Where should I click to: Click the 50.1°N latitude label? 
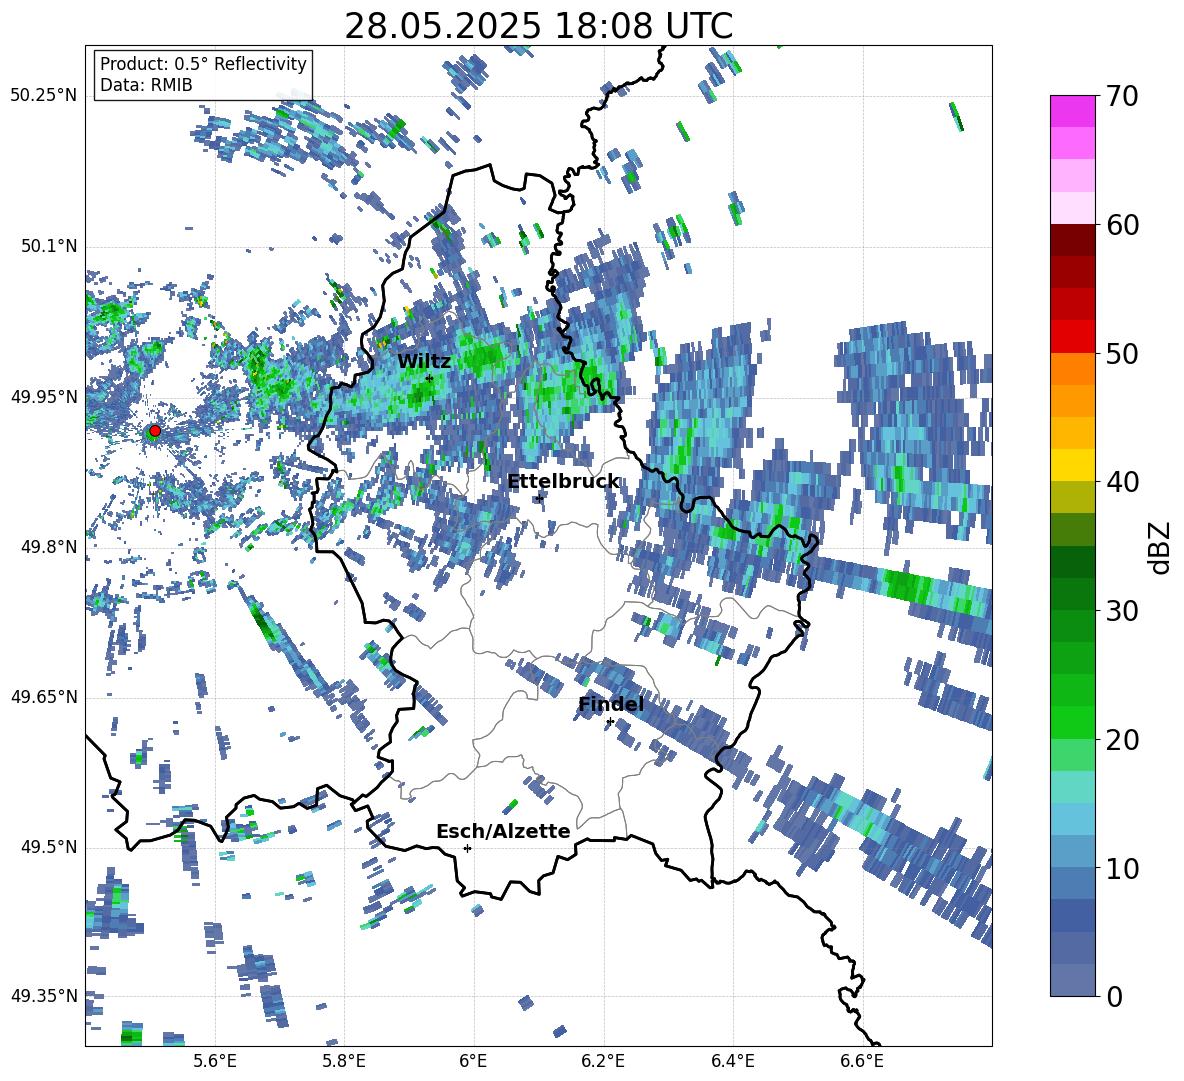coord(48,247)
